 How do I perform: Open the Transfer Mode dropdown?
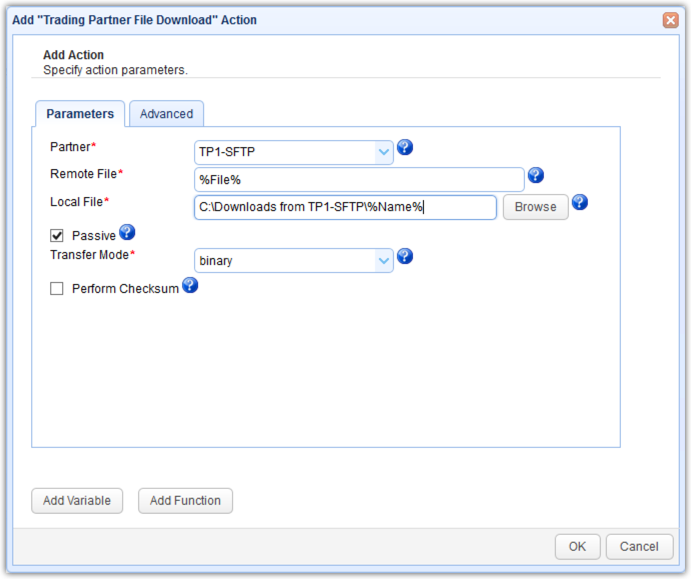coord(384,261)
